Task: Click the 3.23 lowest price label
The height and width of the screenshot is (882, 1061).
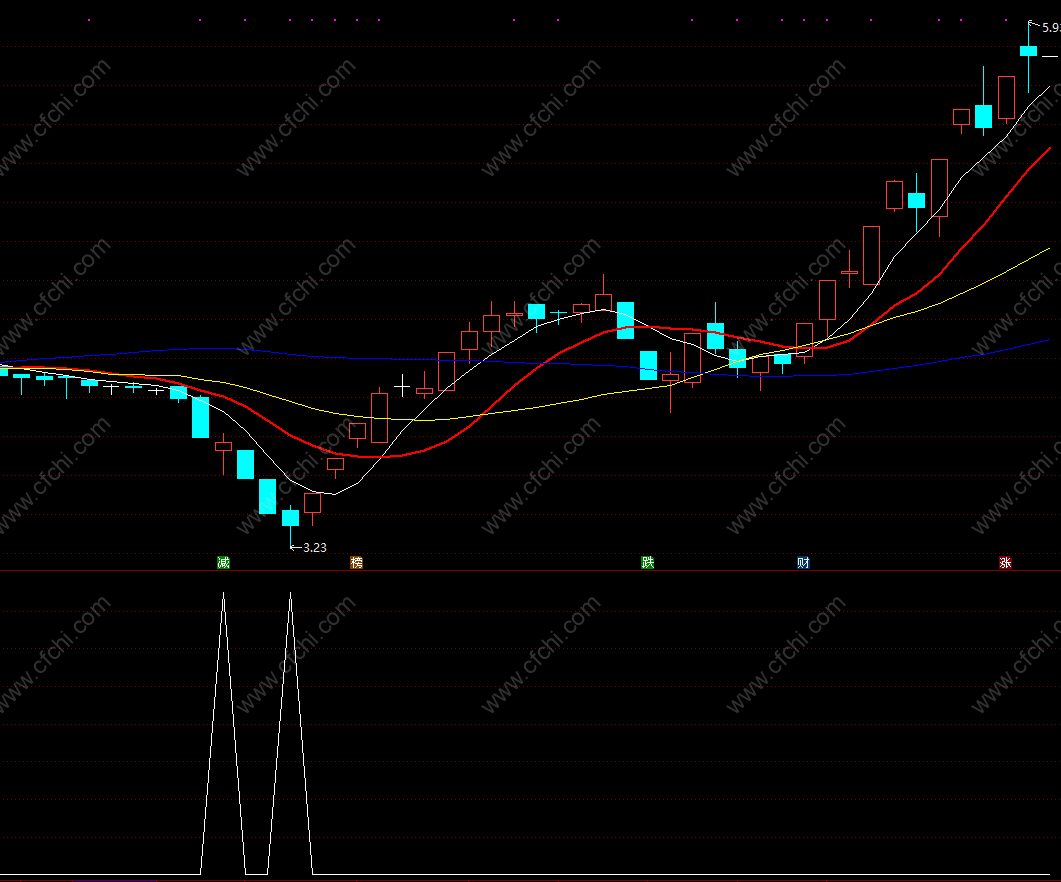Action: pyautogui.click(x=315, y=548)
